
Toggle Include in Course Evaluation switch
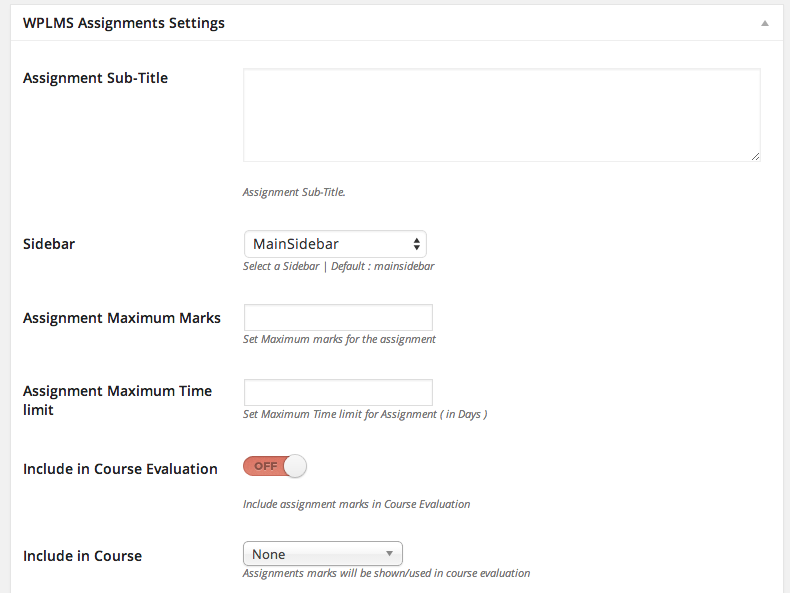pos(275,466)
